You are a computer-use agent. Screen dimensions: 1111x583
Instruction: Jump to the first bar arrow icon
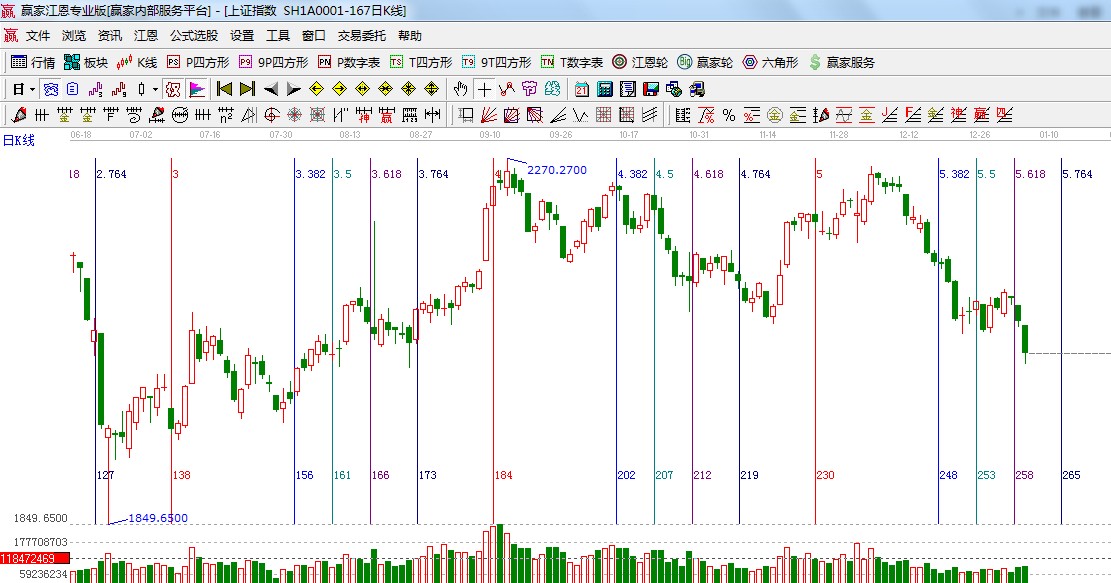pos(224,89)
